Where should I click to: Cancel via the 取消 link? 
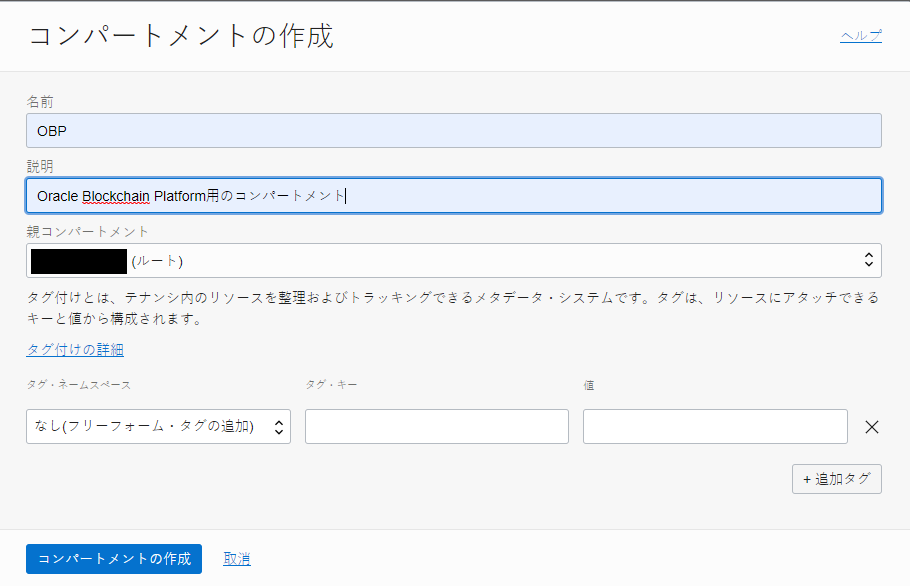236,559
